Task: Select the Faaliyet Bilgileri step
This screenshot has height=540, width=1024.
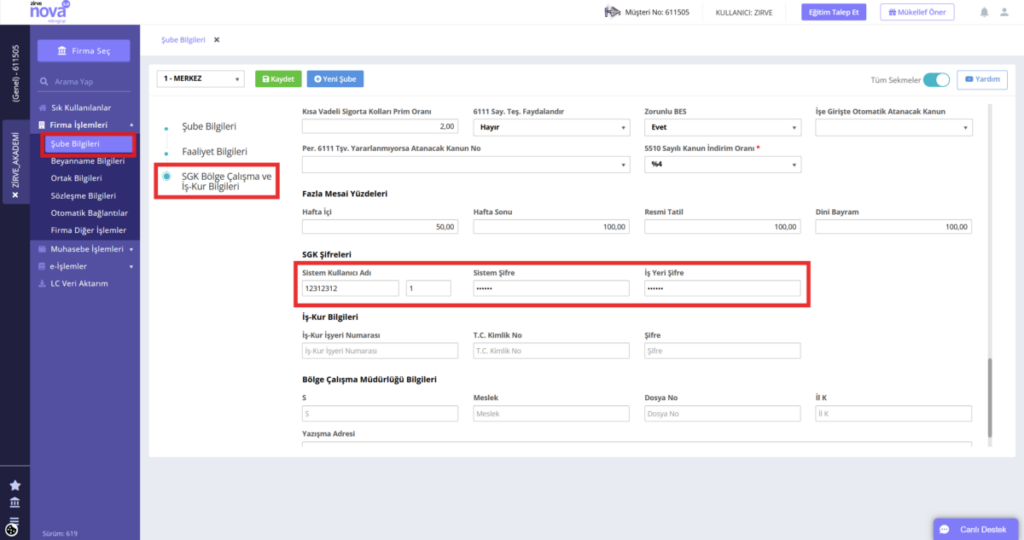Action: (x=214, y=151)
